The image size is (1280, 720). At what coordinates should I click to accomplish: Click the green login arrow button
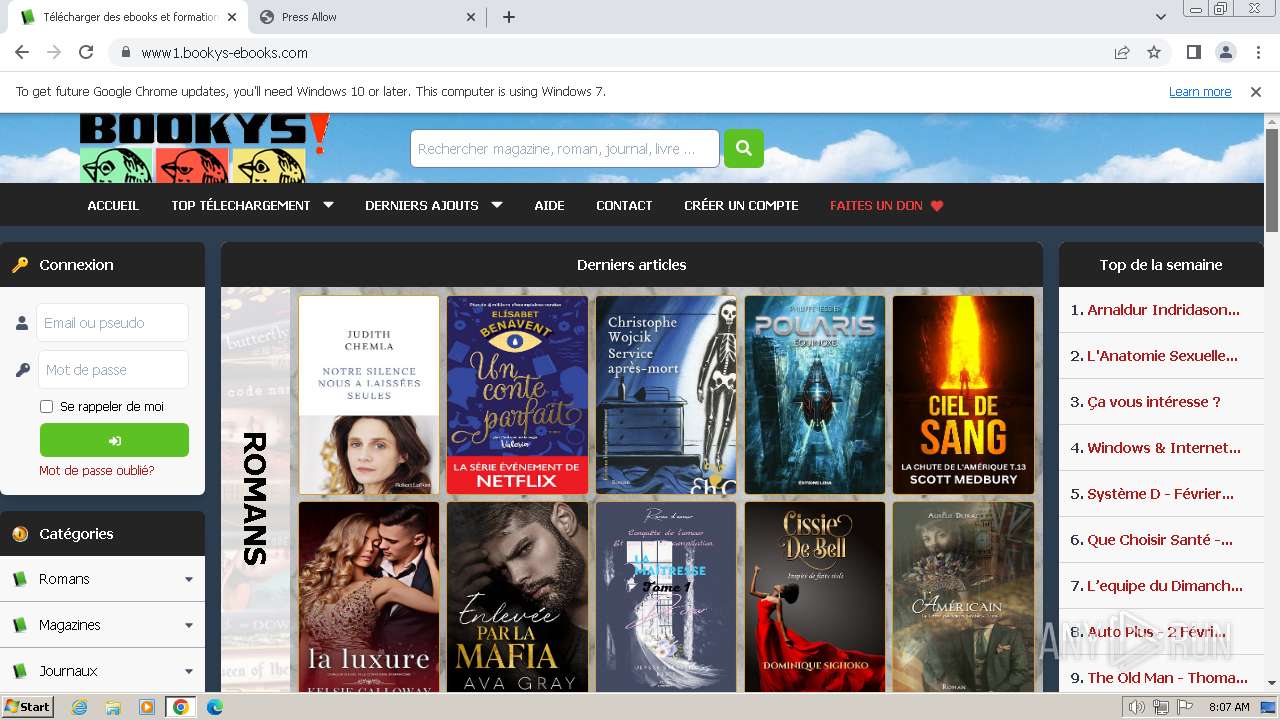click(x=114, y=440)
